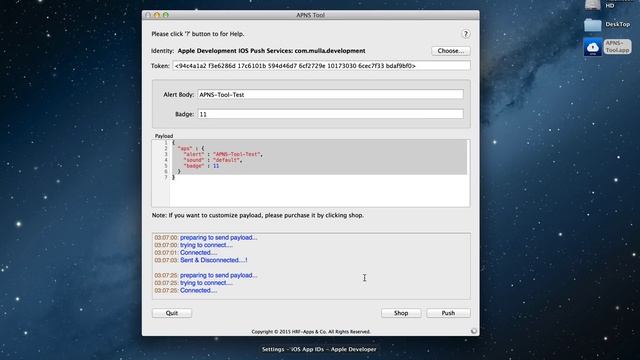Focus the Alert Body text field
The image size is (640, 360).
point(331,94)
